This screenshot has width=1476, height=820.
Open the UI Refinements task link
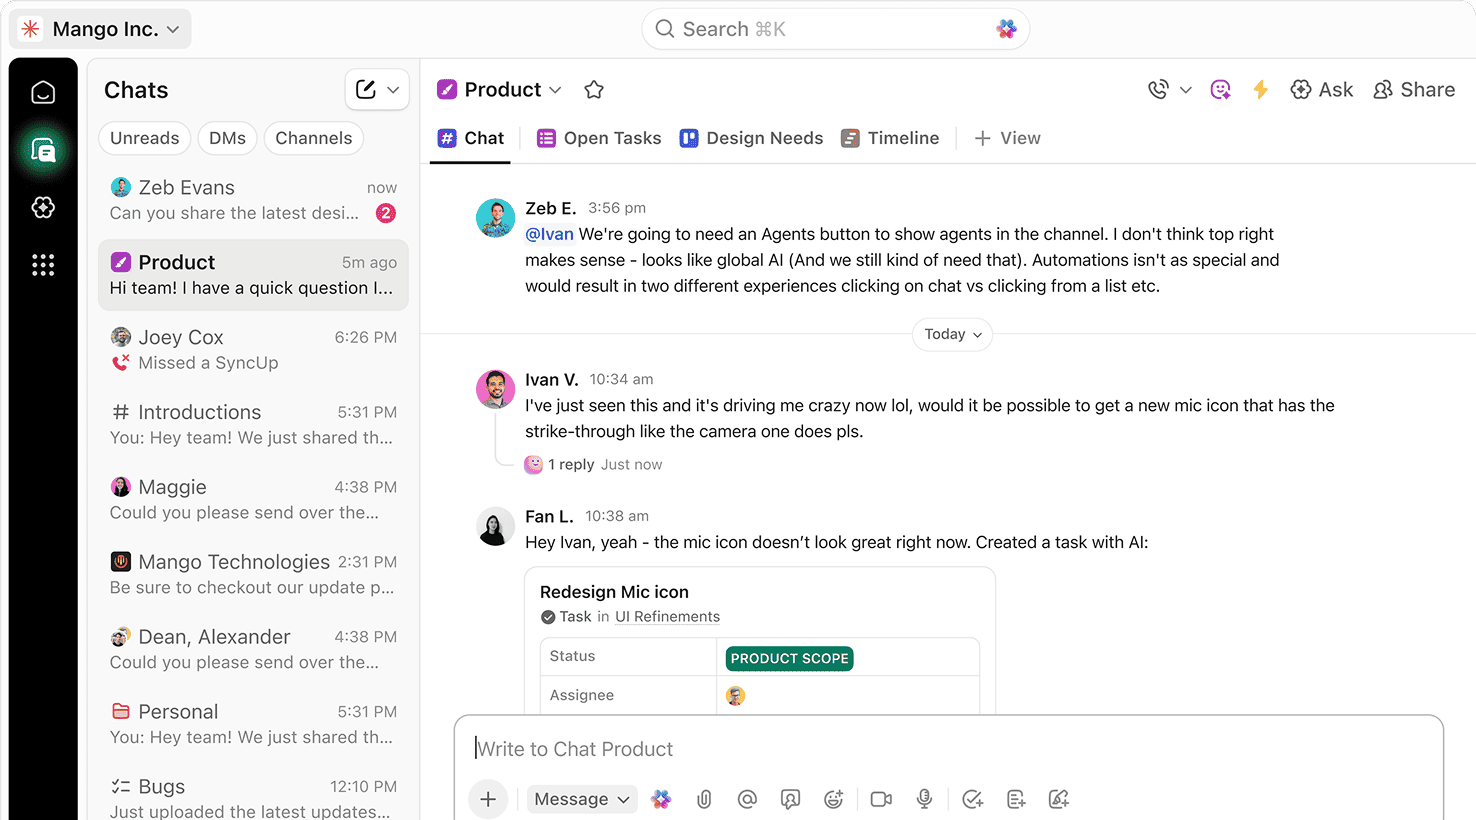[x=666, y=616]
